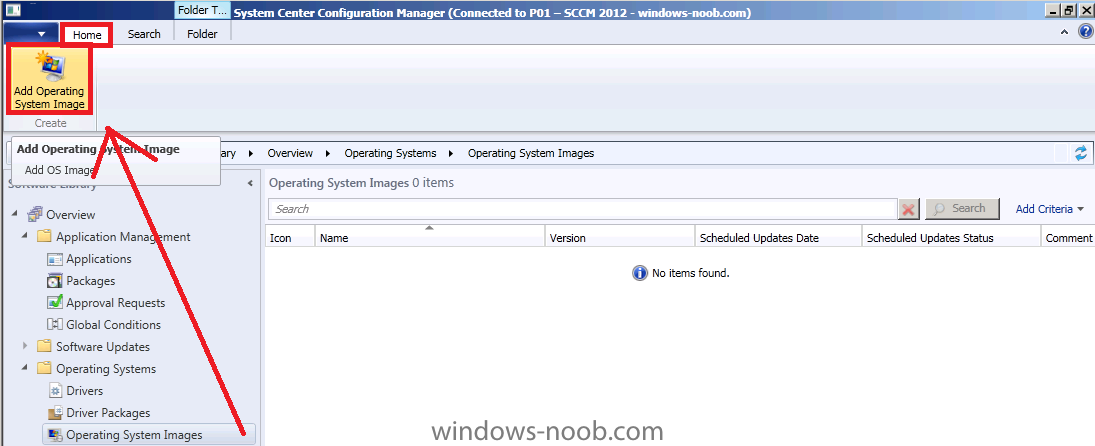Viewport: 1095px width, 446px height.
Task: Click the Folder Tools contextual tab header
Action: (x=202, y=10)
